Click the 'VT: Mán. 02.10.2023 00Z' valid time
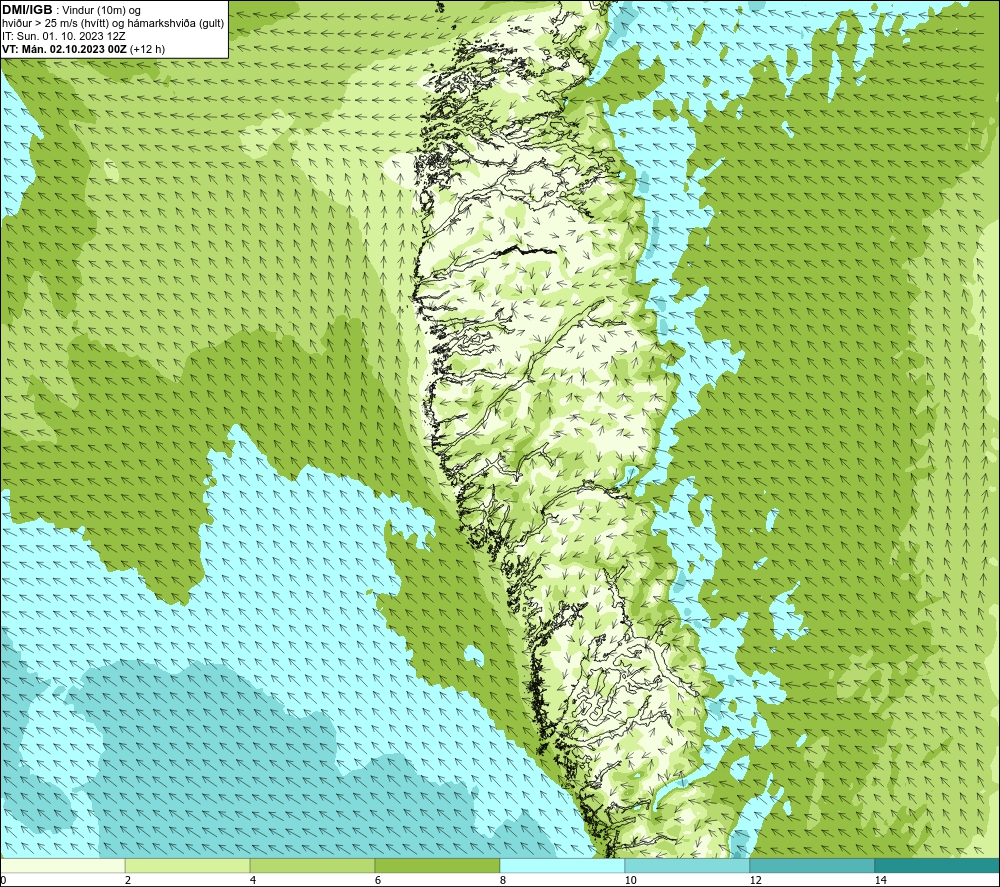 pos(64,49)
